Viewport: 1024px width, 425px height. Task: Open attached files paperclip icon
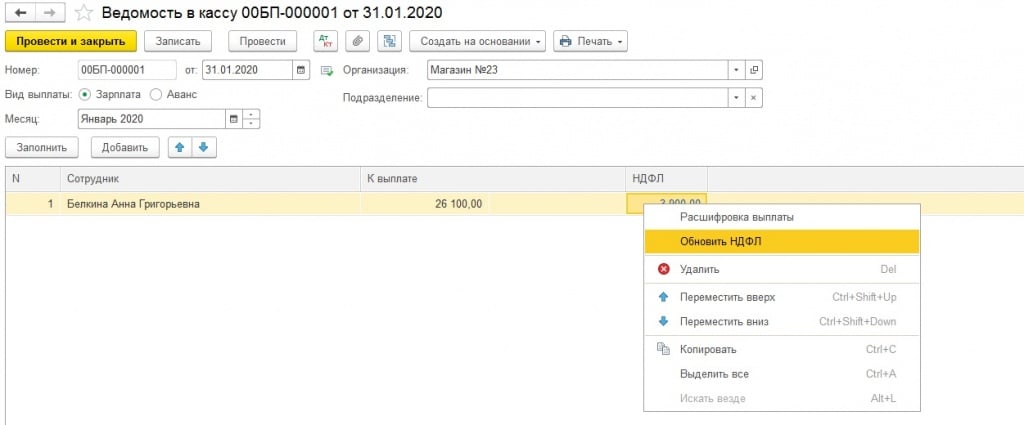tap(358, 41)
